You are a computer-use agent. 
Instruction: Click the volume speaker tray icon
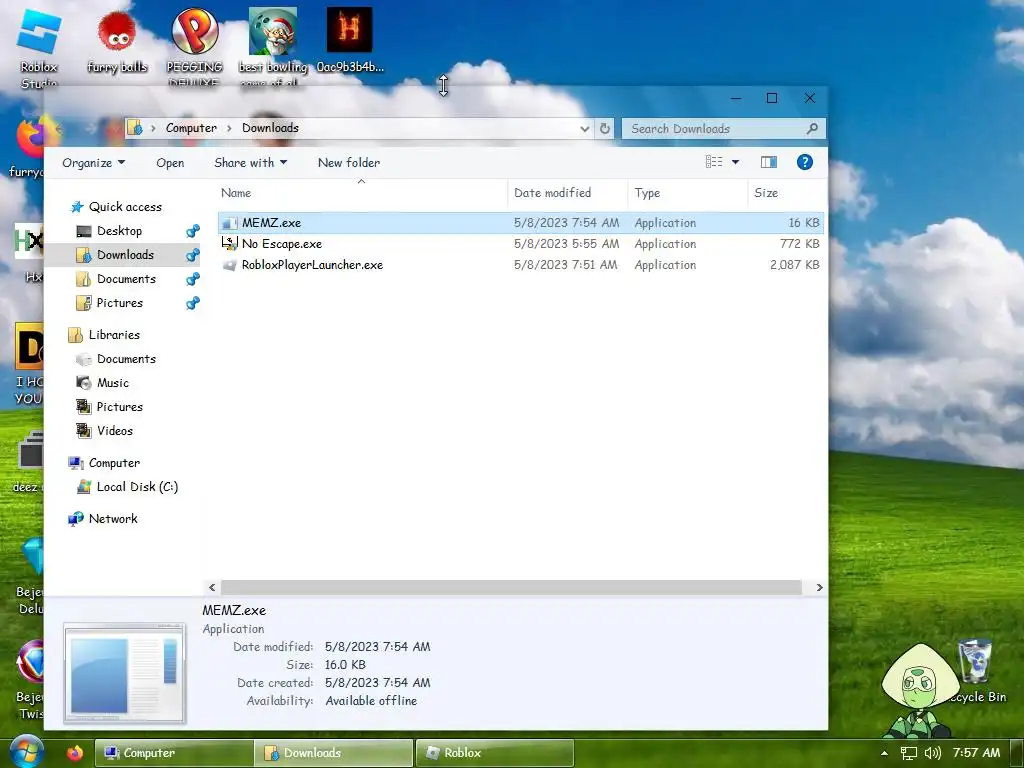pos(933,753)
